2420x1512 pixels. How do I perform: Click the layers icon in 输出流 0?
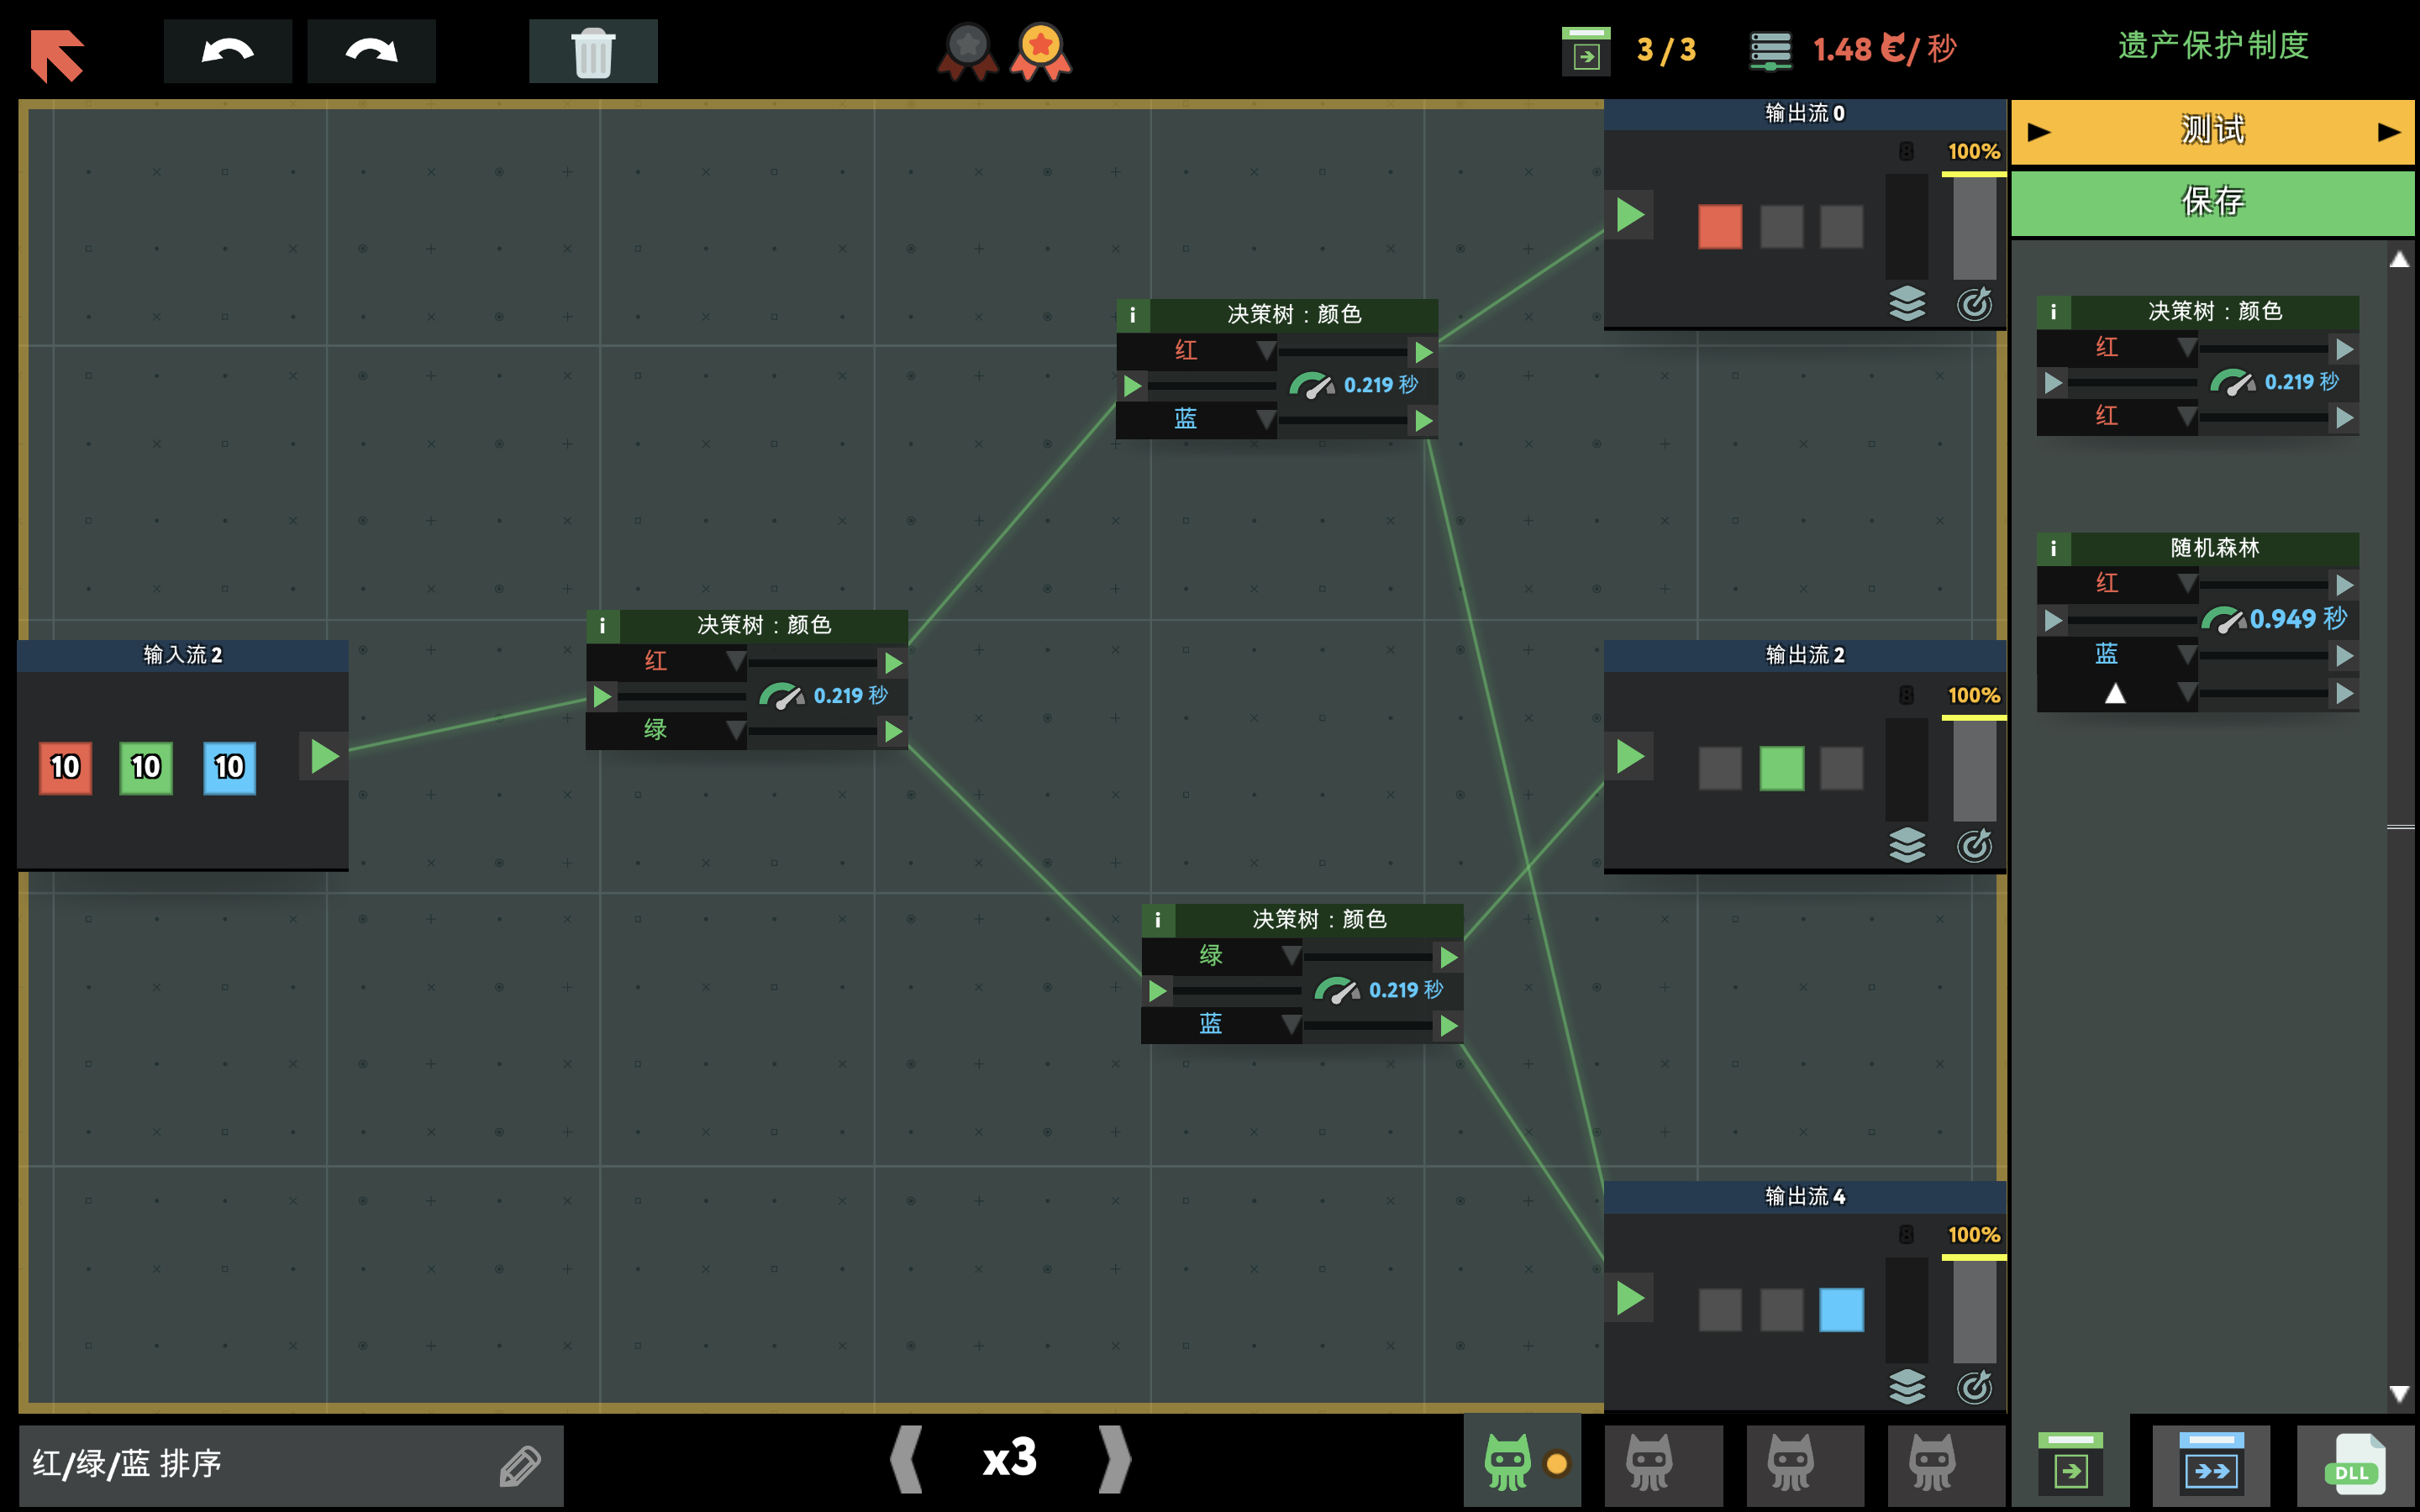click(1907, 304)
